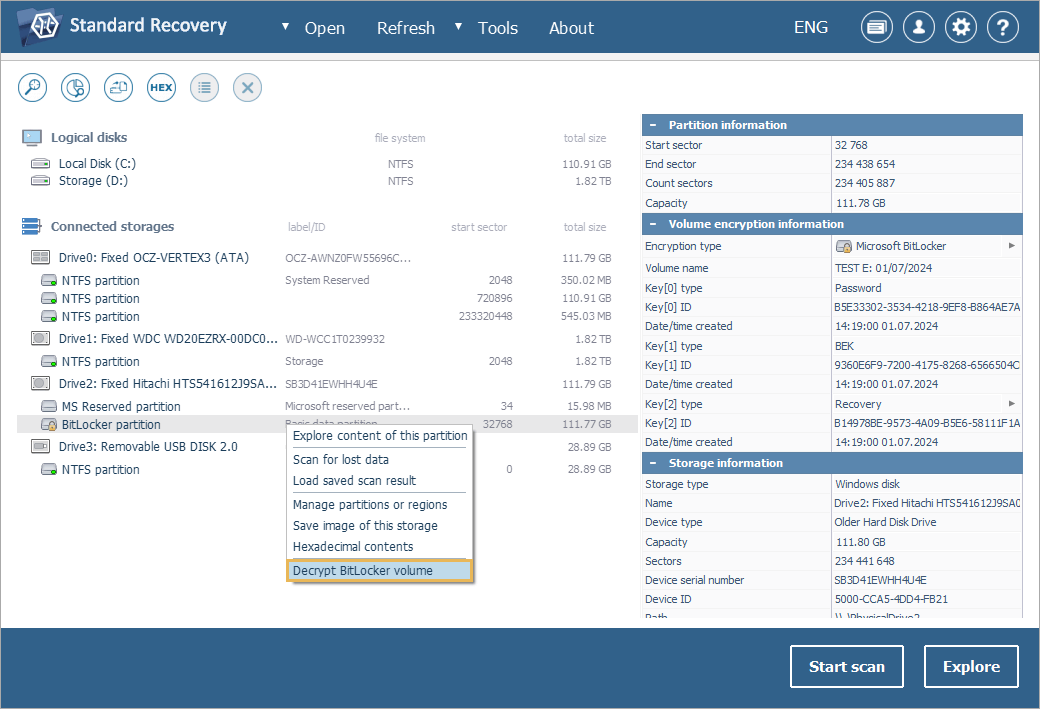
Task: Click Refresh in the top bar
Action: point(406,28)
